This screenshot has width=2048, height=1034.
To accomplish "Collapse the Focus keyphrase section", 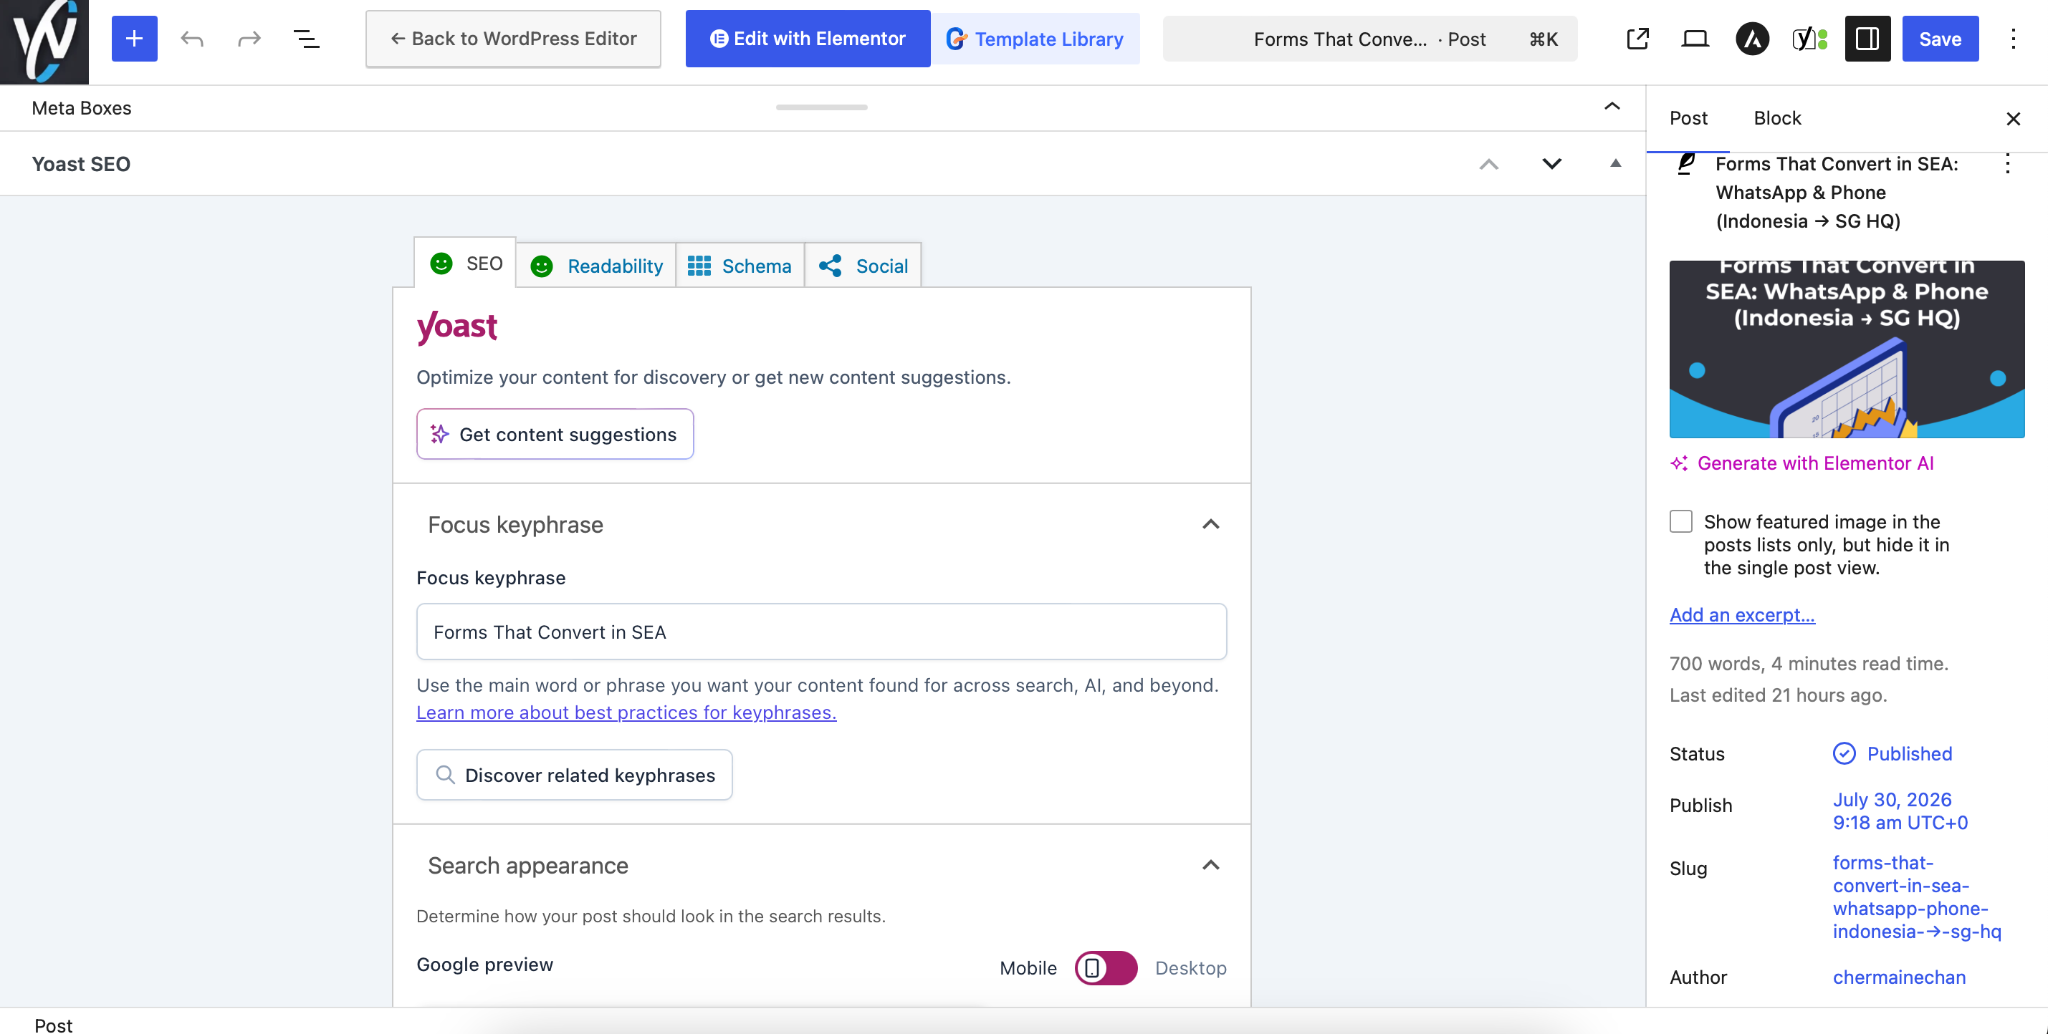I will tap(1211, 524).
